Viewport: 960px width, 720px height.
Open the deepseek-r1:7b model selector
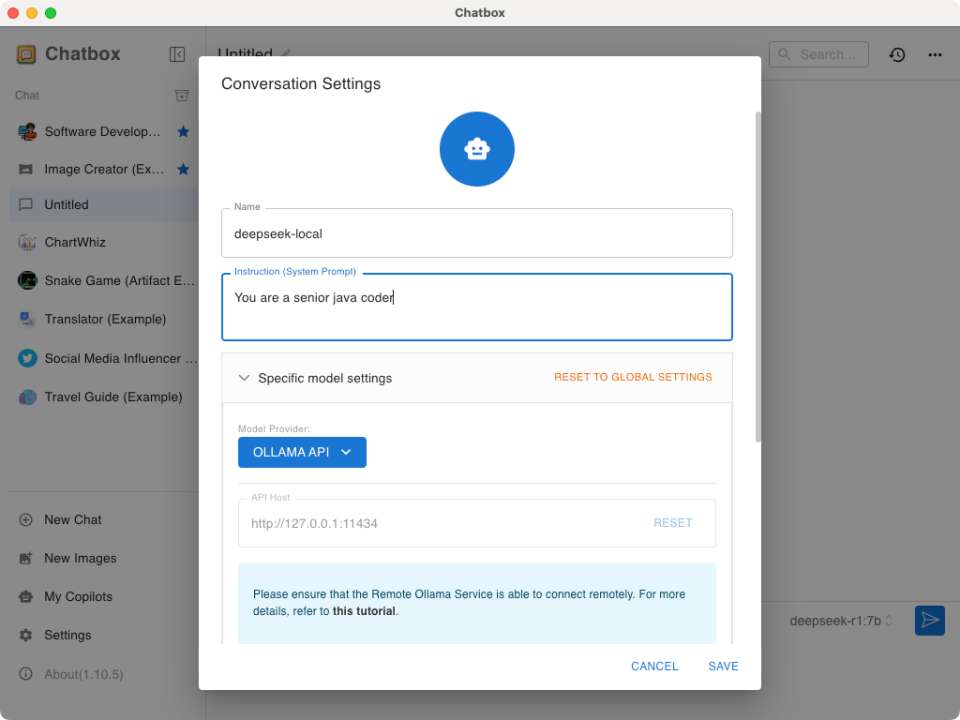(x=840, y=621)
